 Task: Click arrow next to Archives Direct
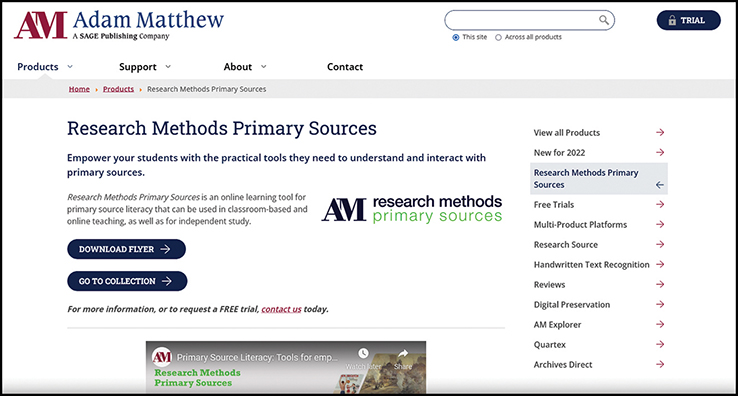pos(660,364)
